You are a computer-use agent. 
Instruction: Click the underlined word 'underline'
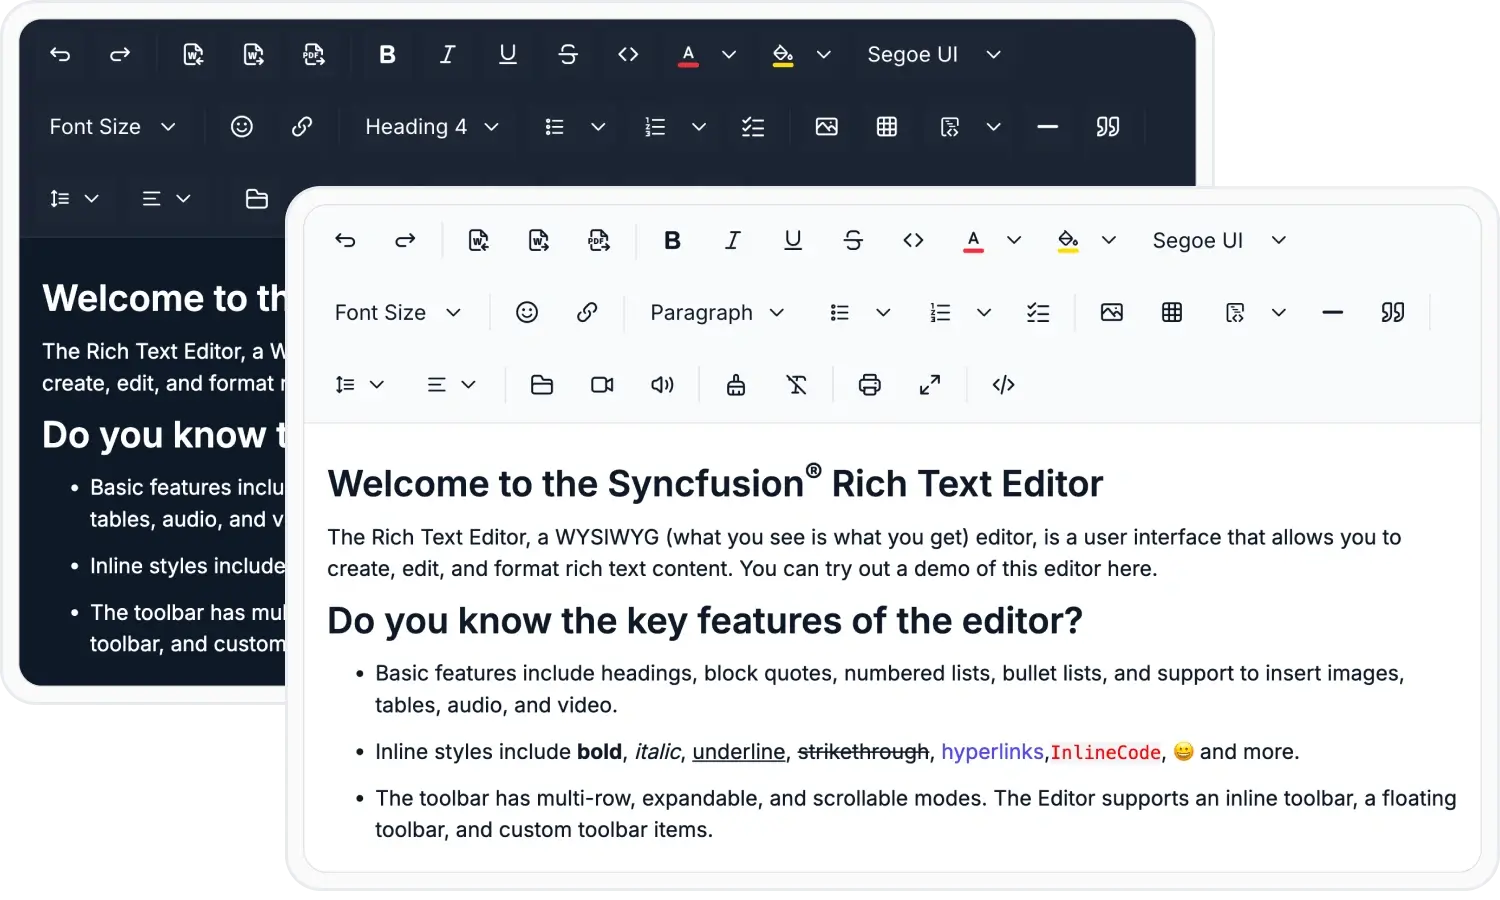739,752
